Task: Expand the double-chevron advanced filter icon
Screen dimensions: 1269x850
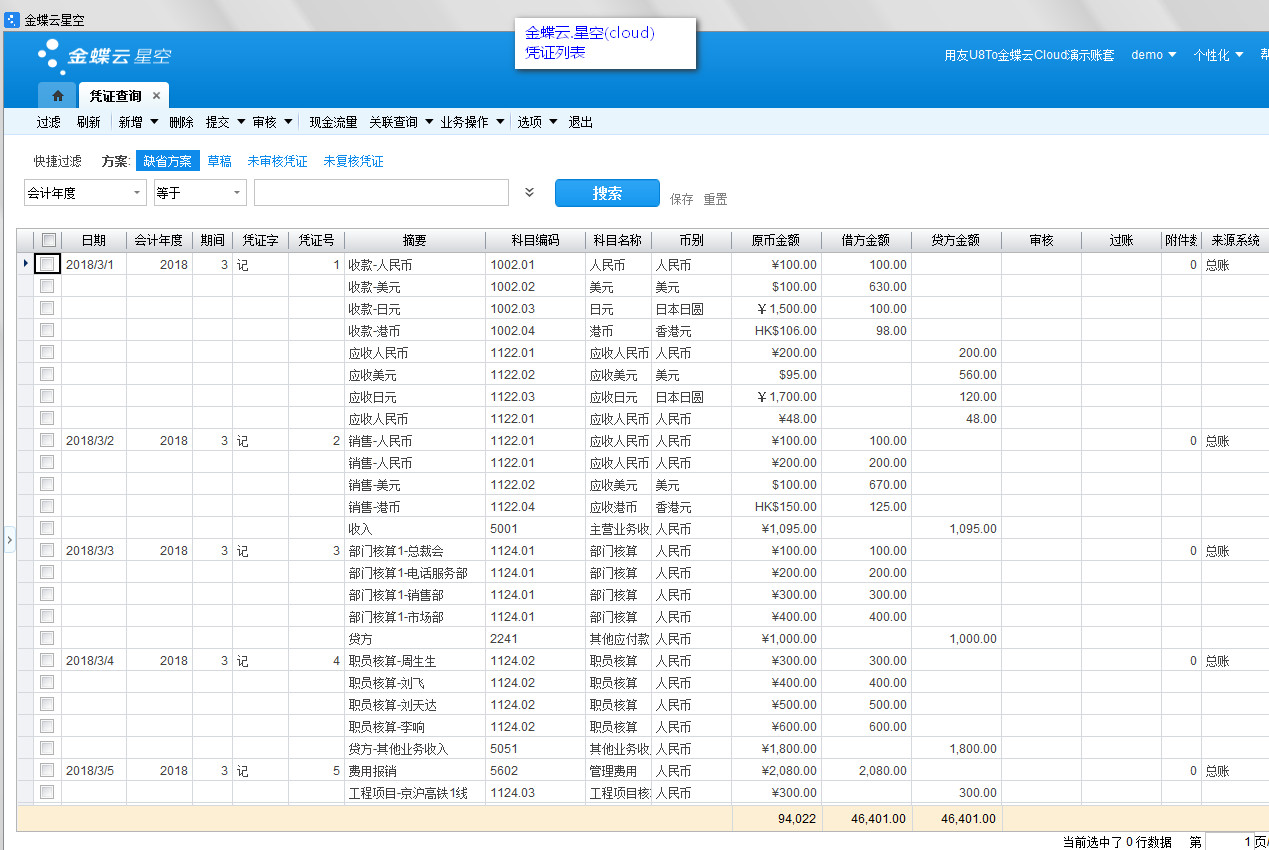Action: click(530, 193)
